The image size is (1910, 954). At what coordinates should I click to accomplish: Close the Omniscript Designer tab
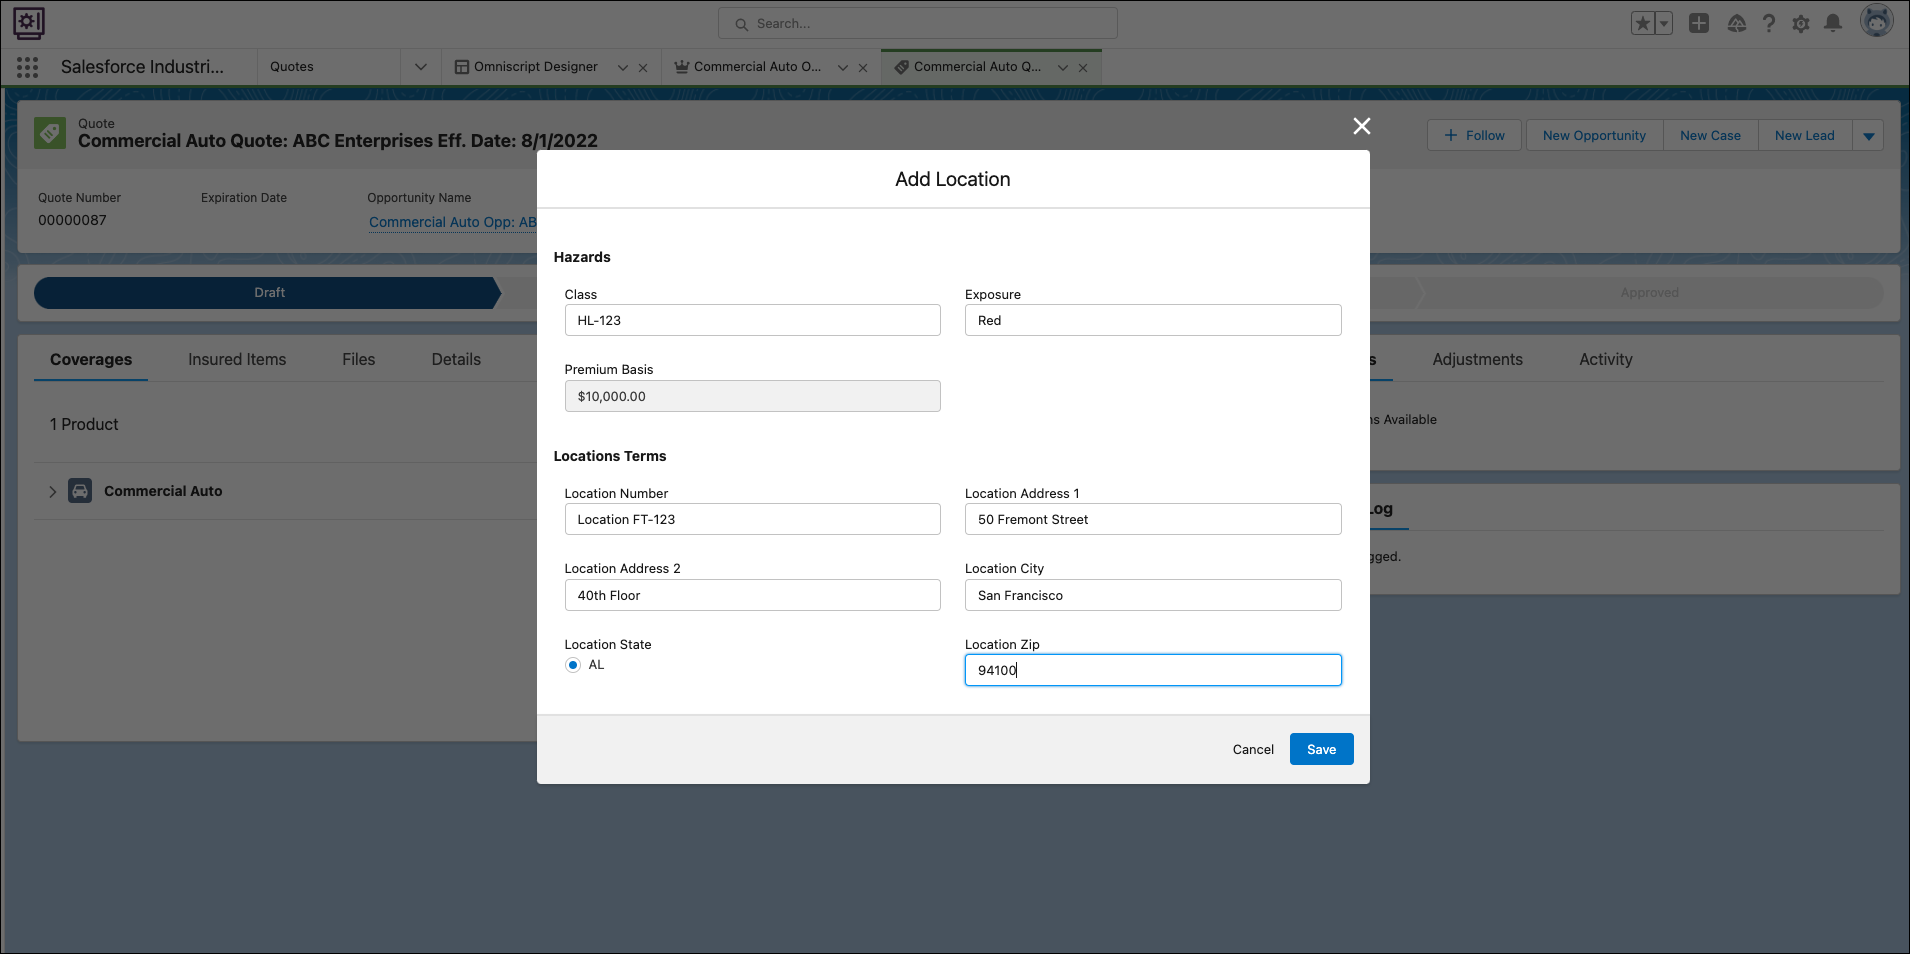(x=643, y=68)
